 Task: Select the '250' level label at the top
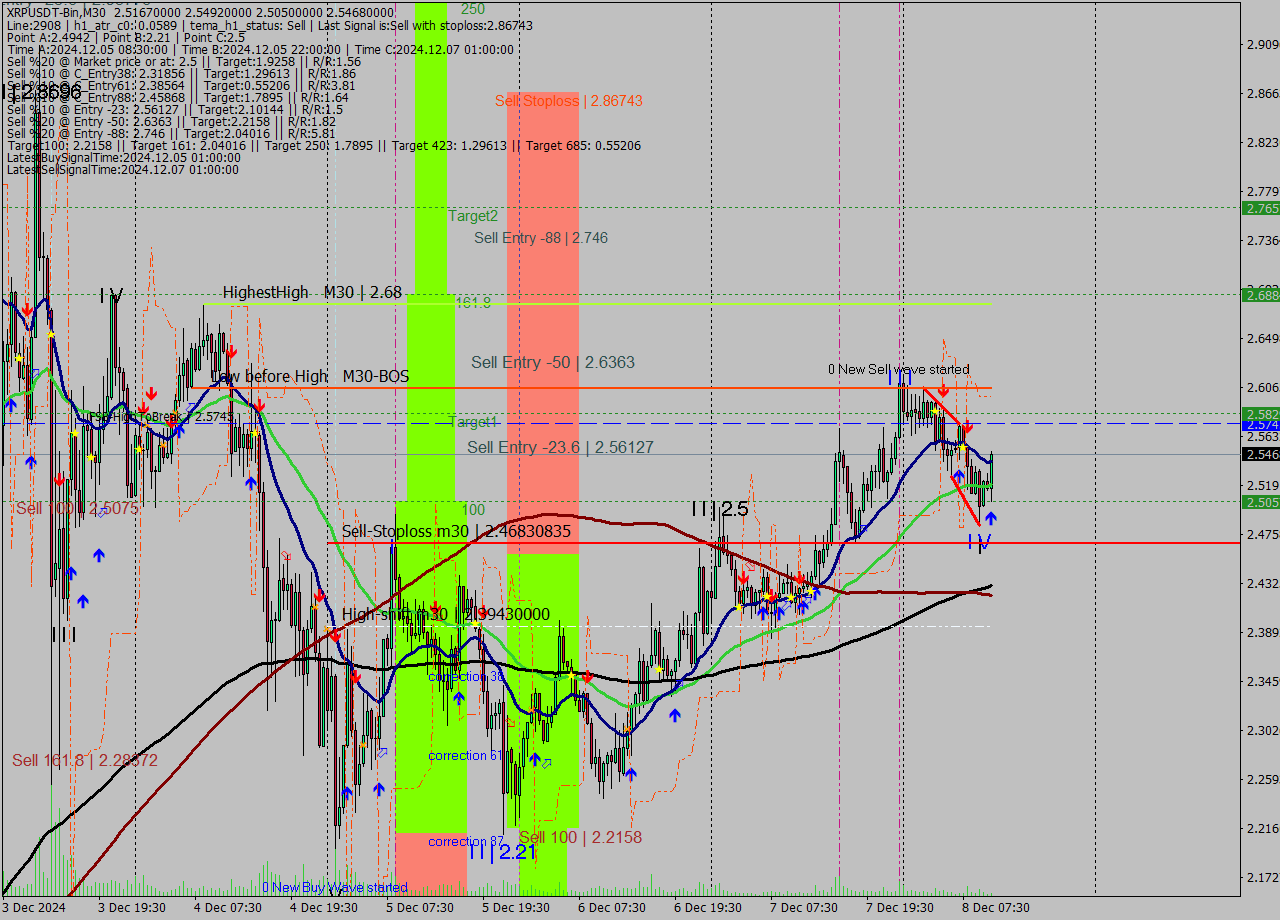click(x=473, y=9)
